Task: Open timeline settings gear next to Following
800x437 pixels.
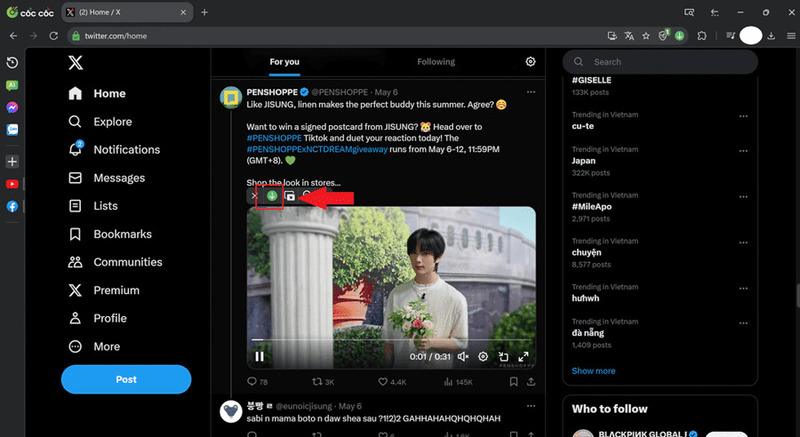Action: pos(531,62)
